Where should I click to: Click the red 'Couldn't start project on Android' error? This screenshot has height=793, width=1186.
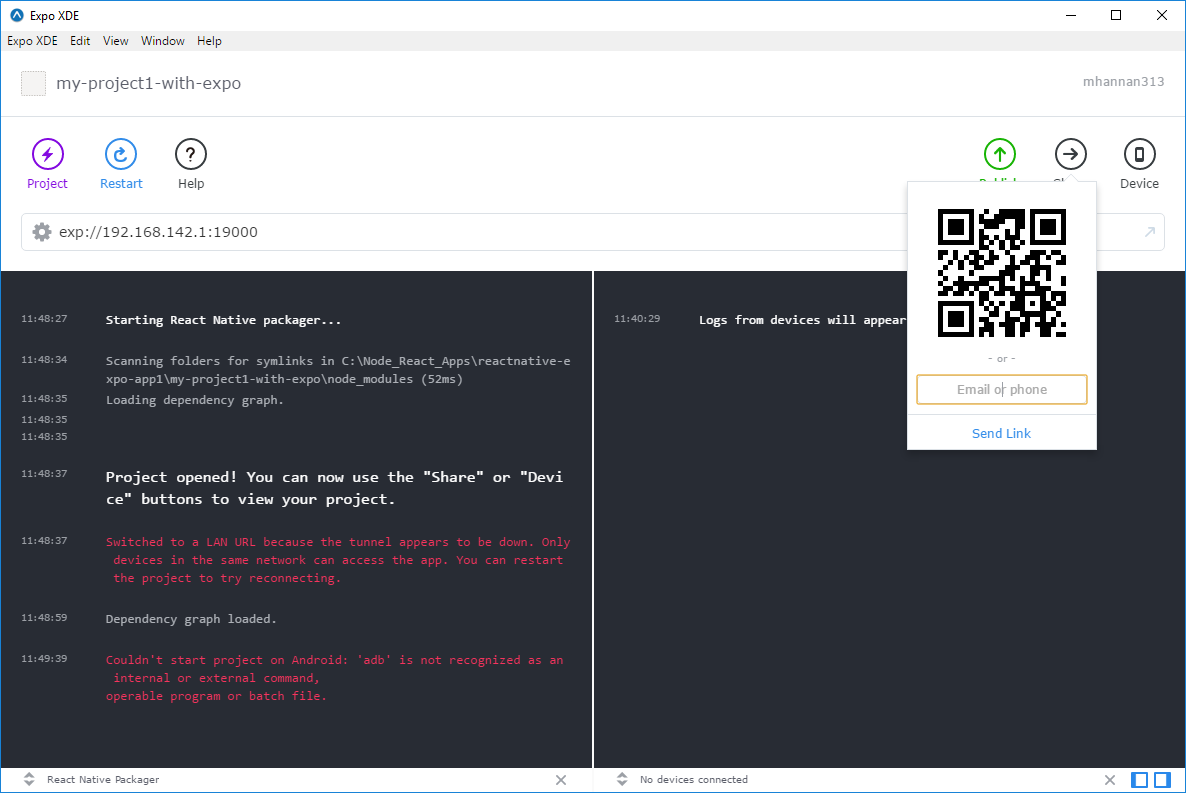point(334,678)
